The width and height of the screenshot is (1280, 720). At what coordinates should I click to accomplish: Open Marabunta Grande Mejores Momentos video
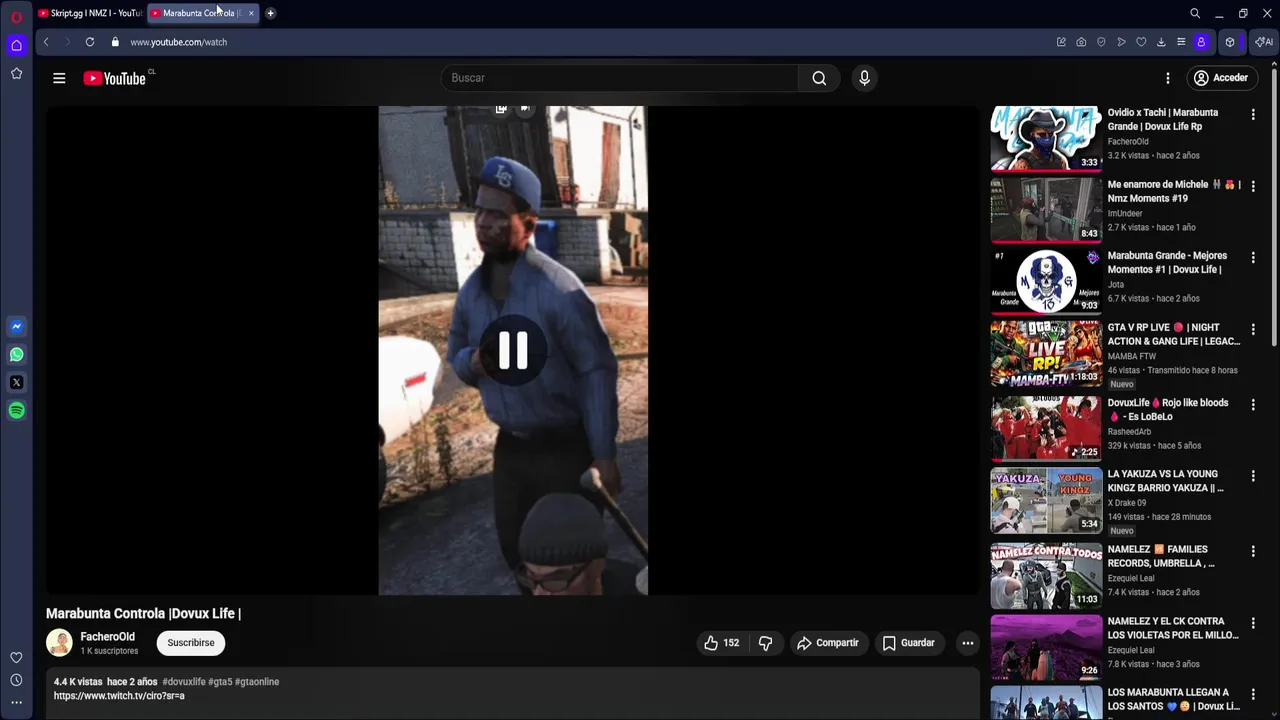1046,282
